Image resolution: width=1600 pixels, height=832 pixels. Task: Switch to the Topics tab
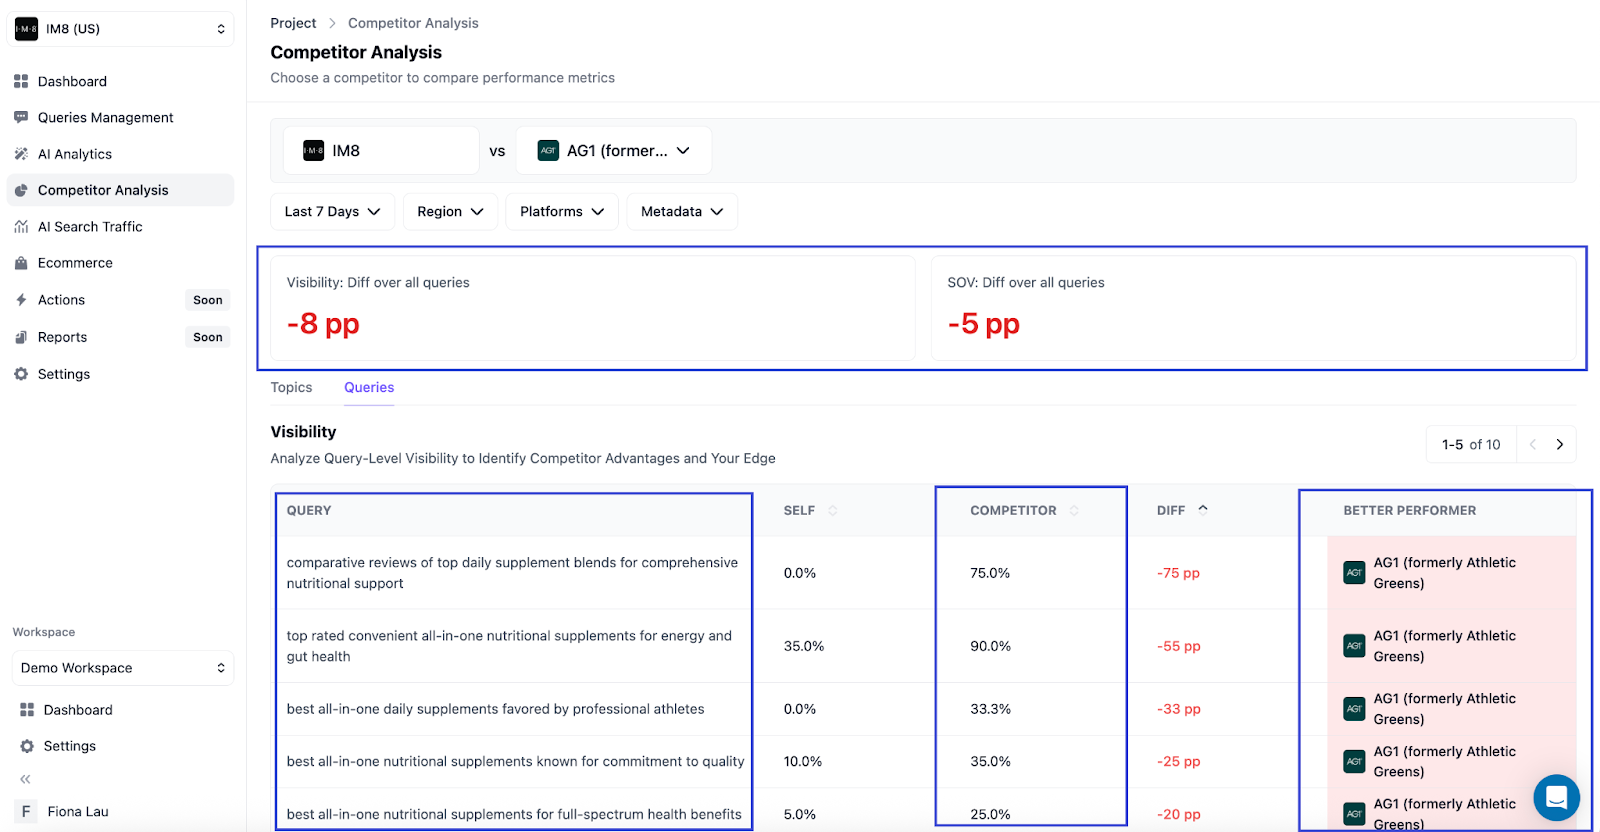pos(291,387)
